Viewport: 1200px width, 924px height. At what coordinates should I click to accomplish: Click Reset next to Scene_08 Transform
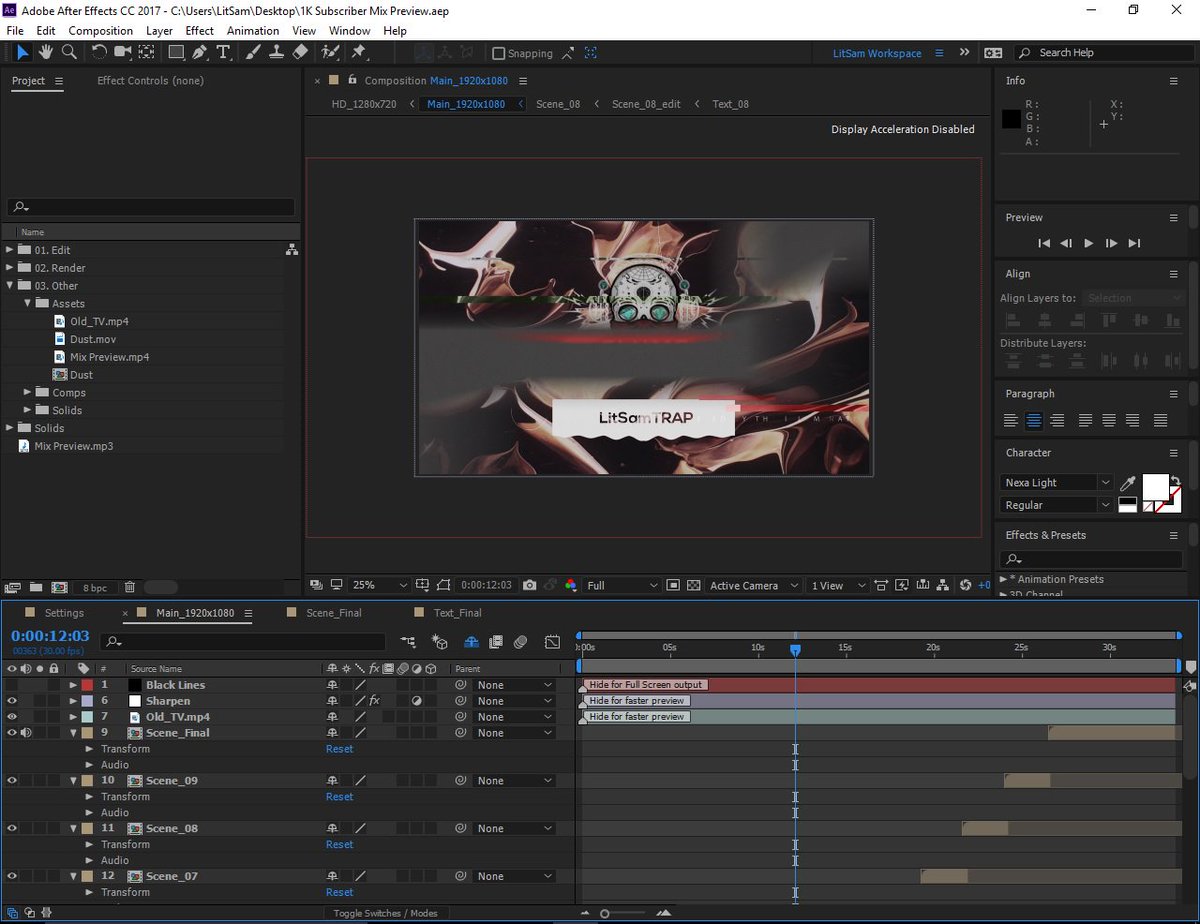click(x=339, y=844)
